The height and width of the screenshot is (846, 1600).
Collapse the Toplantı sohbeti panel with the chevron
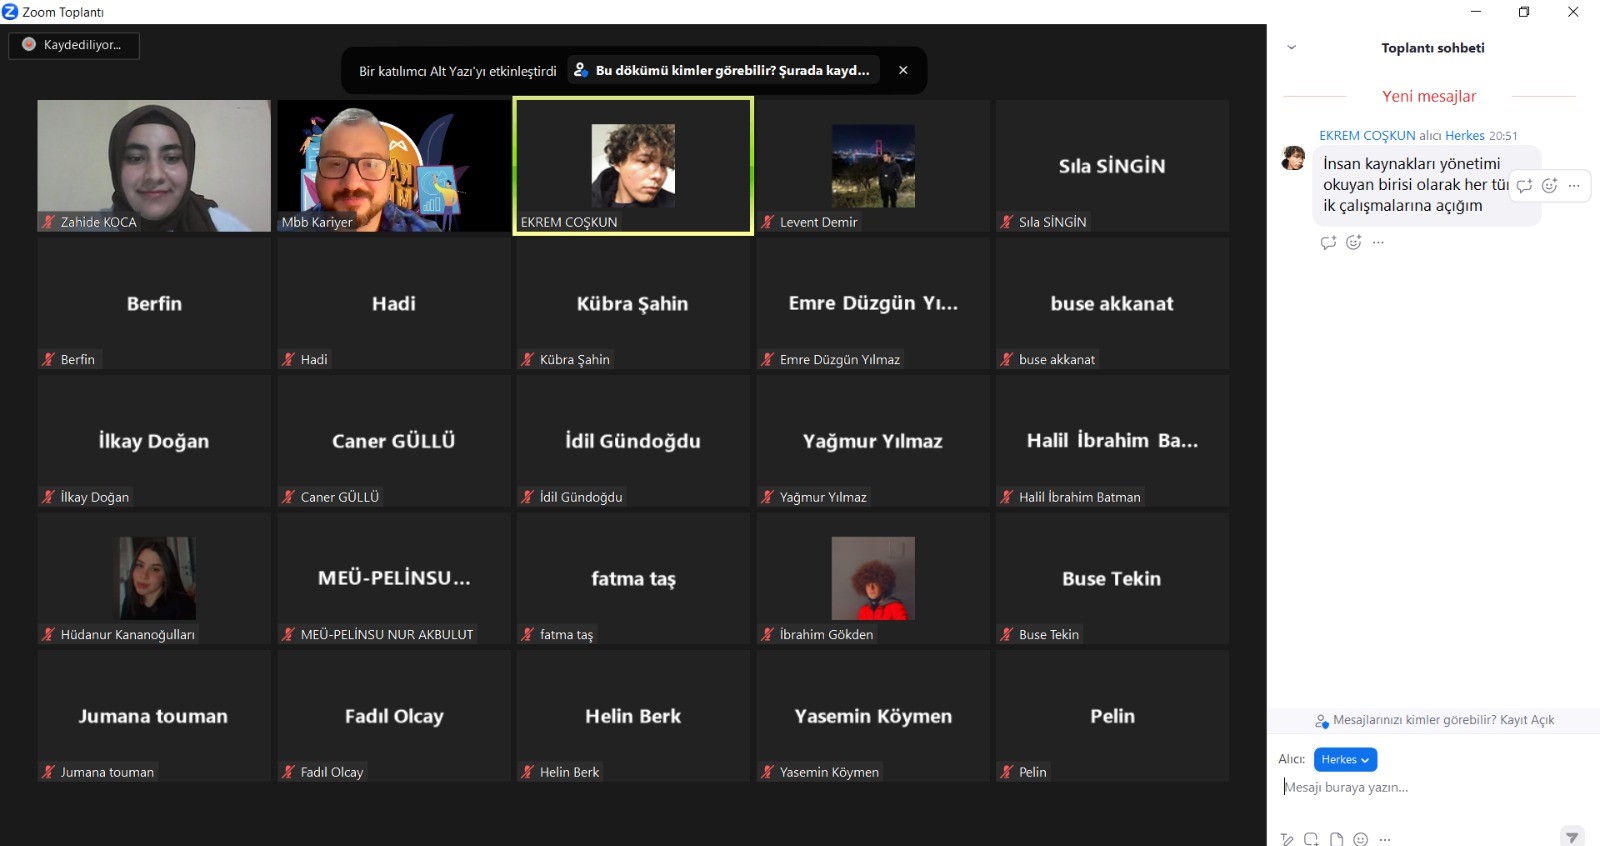point(1291,47)
